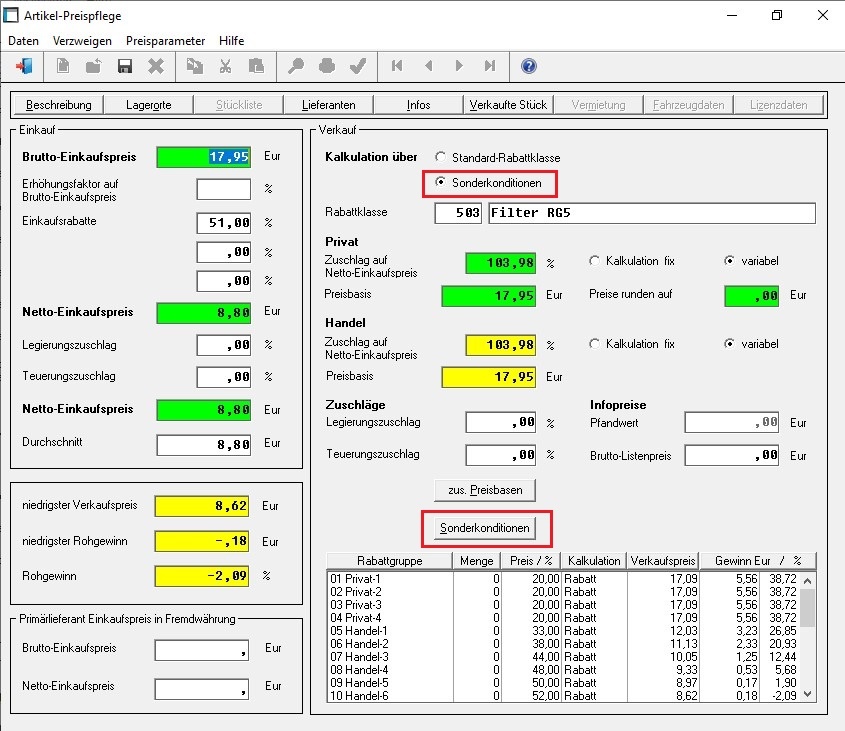Click the Brutto-Einkaufspreis green input field
The image size is (845, 731).
point(204,157)
